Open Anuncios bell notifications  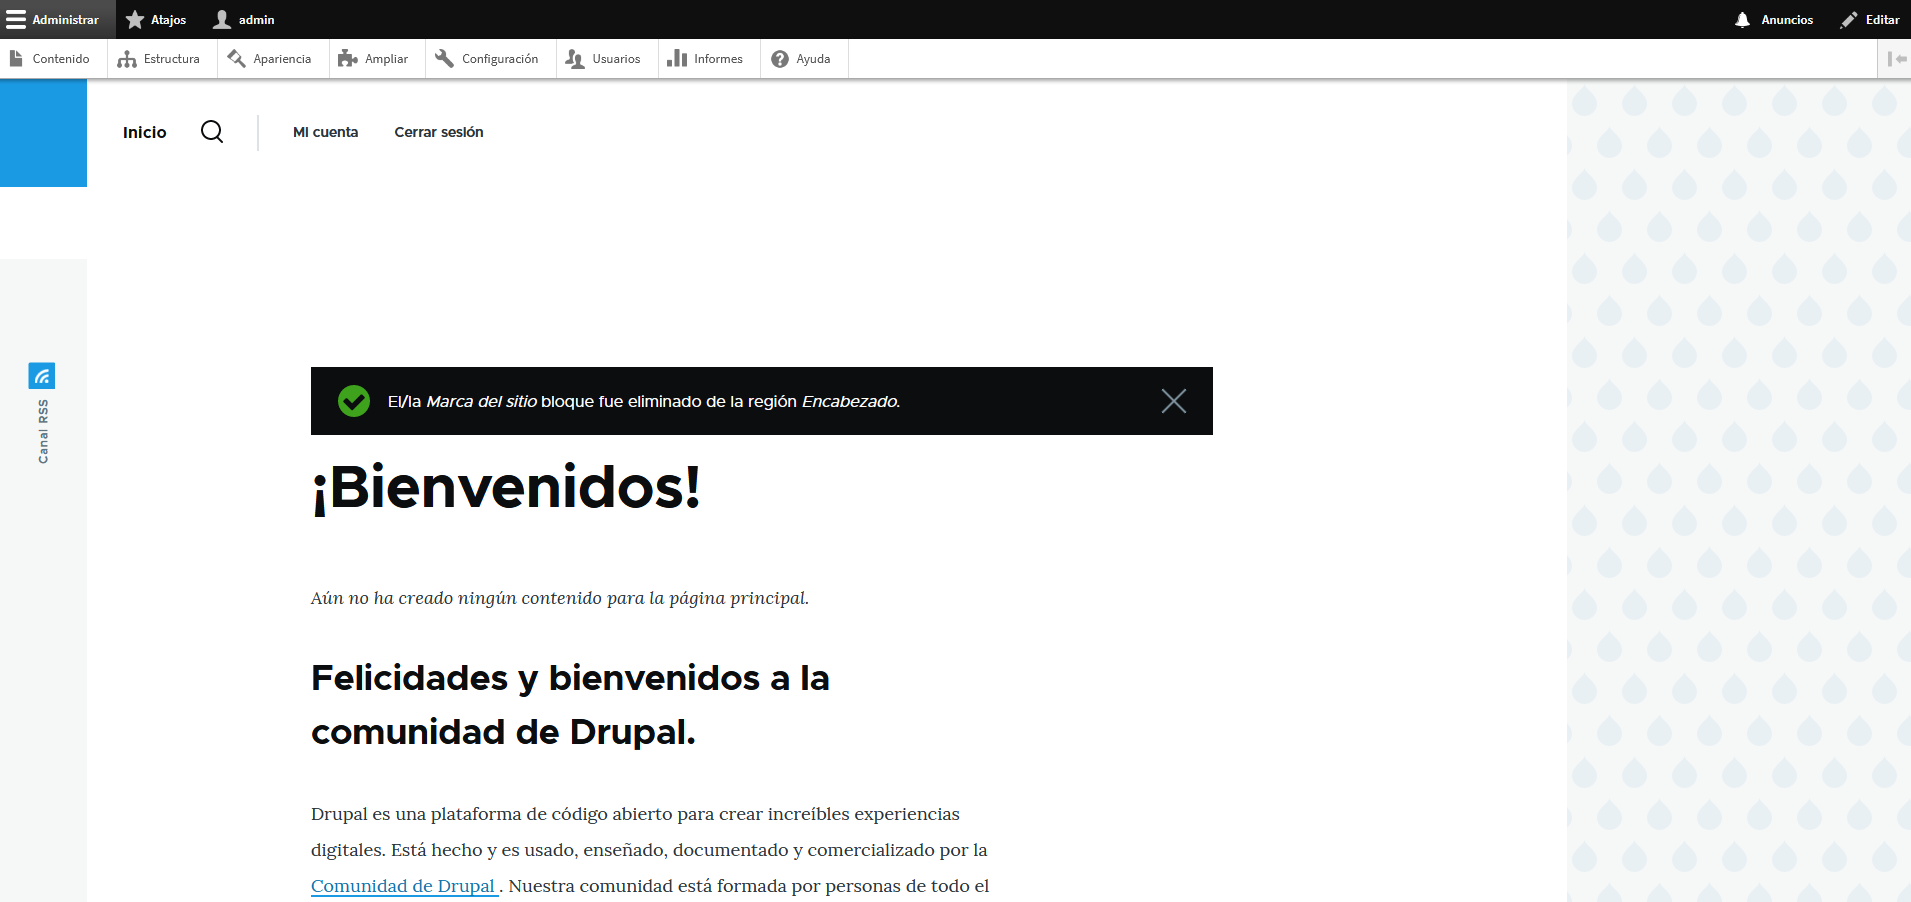1774,20
